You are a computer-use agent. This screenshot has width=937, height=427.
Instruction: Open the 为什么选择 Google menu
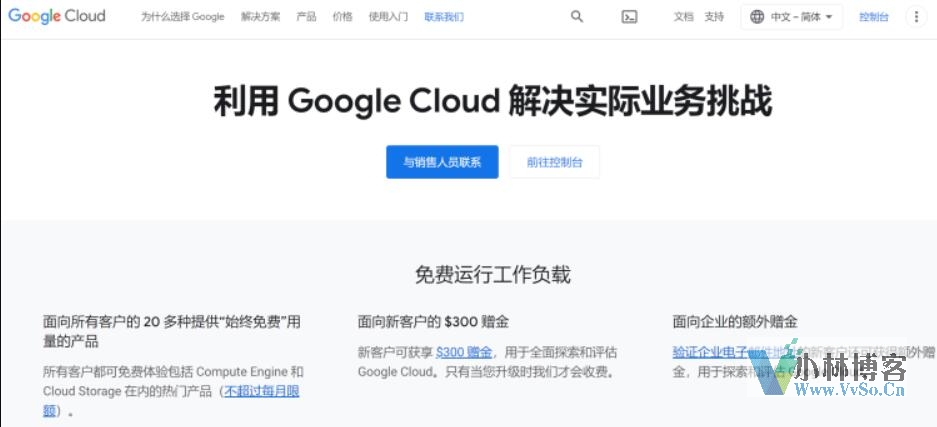(182, 17)
